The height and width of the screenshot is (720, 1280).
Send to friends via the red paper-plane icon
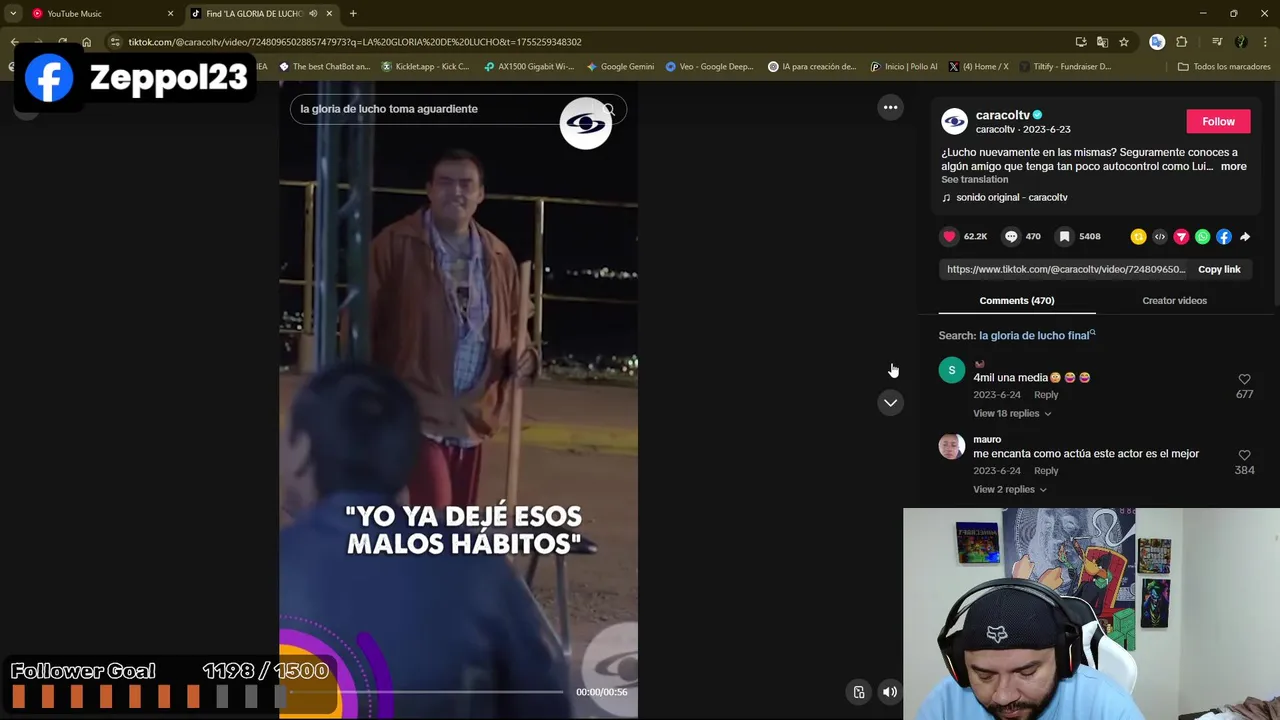(1181, 237)
